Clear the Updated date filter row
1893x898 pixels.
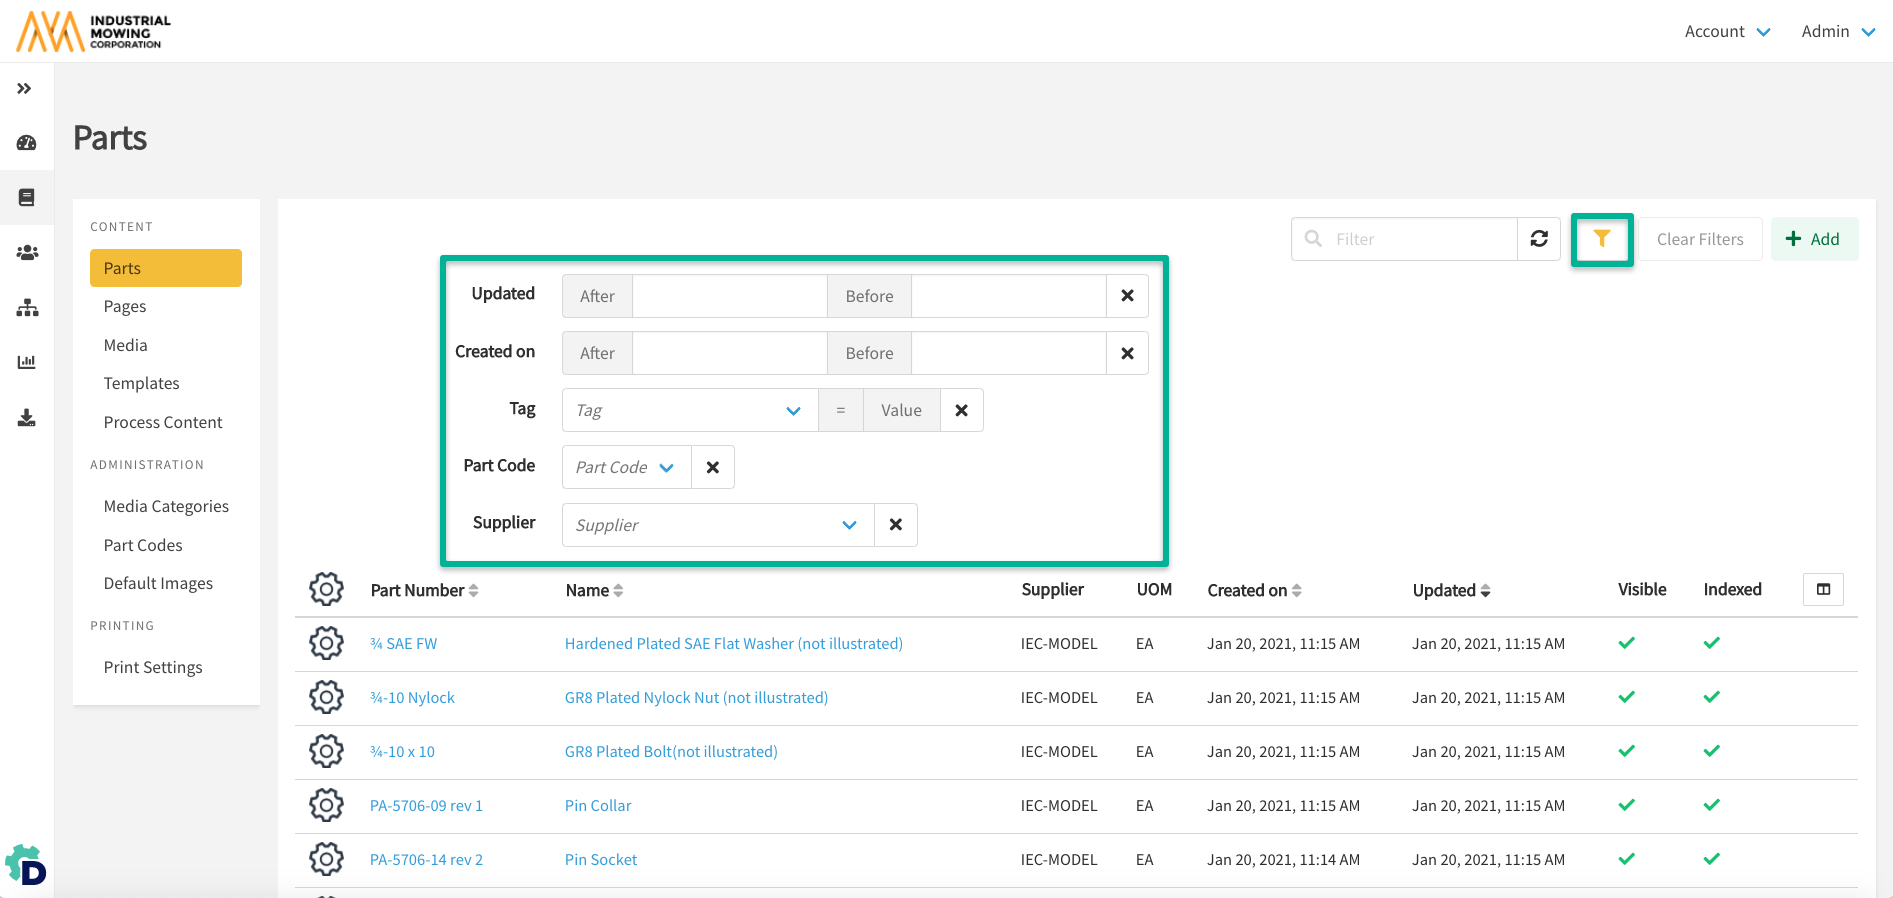pos(1127,296)
